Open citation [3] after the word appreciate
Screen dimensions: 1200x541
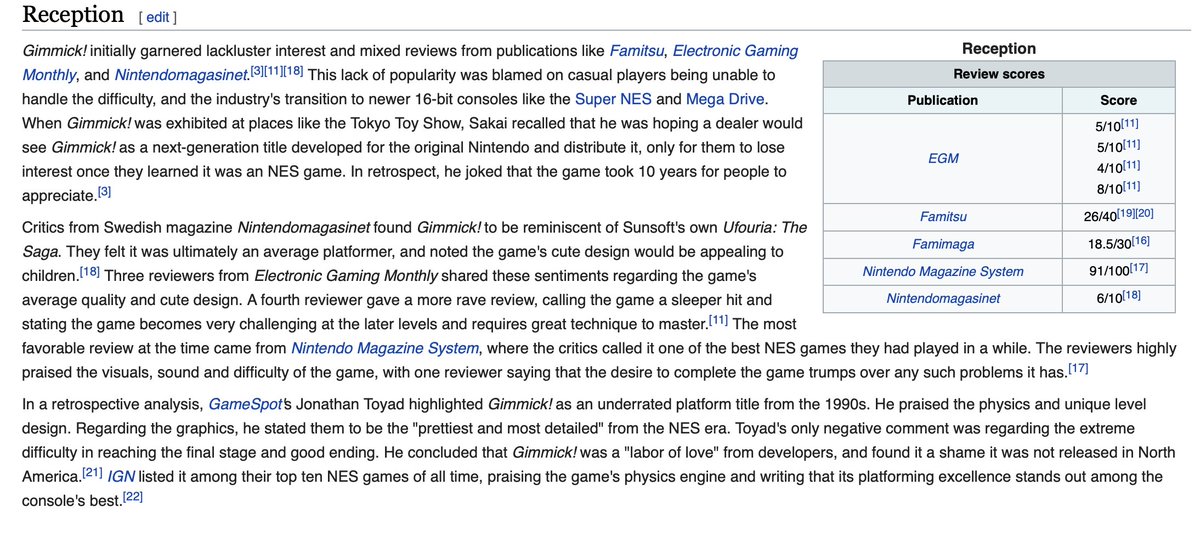(x=104, y=191)
